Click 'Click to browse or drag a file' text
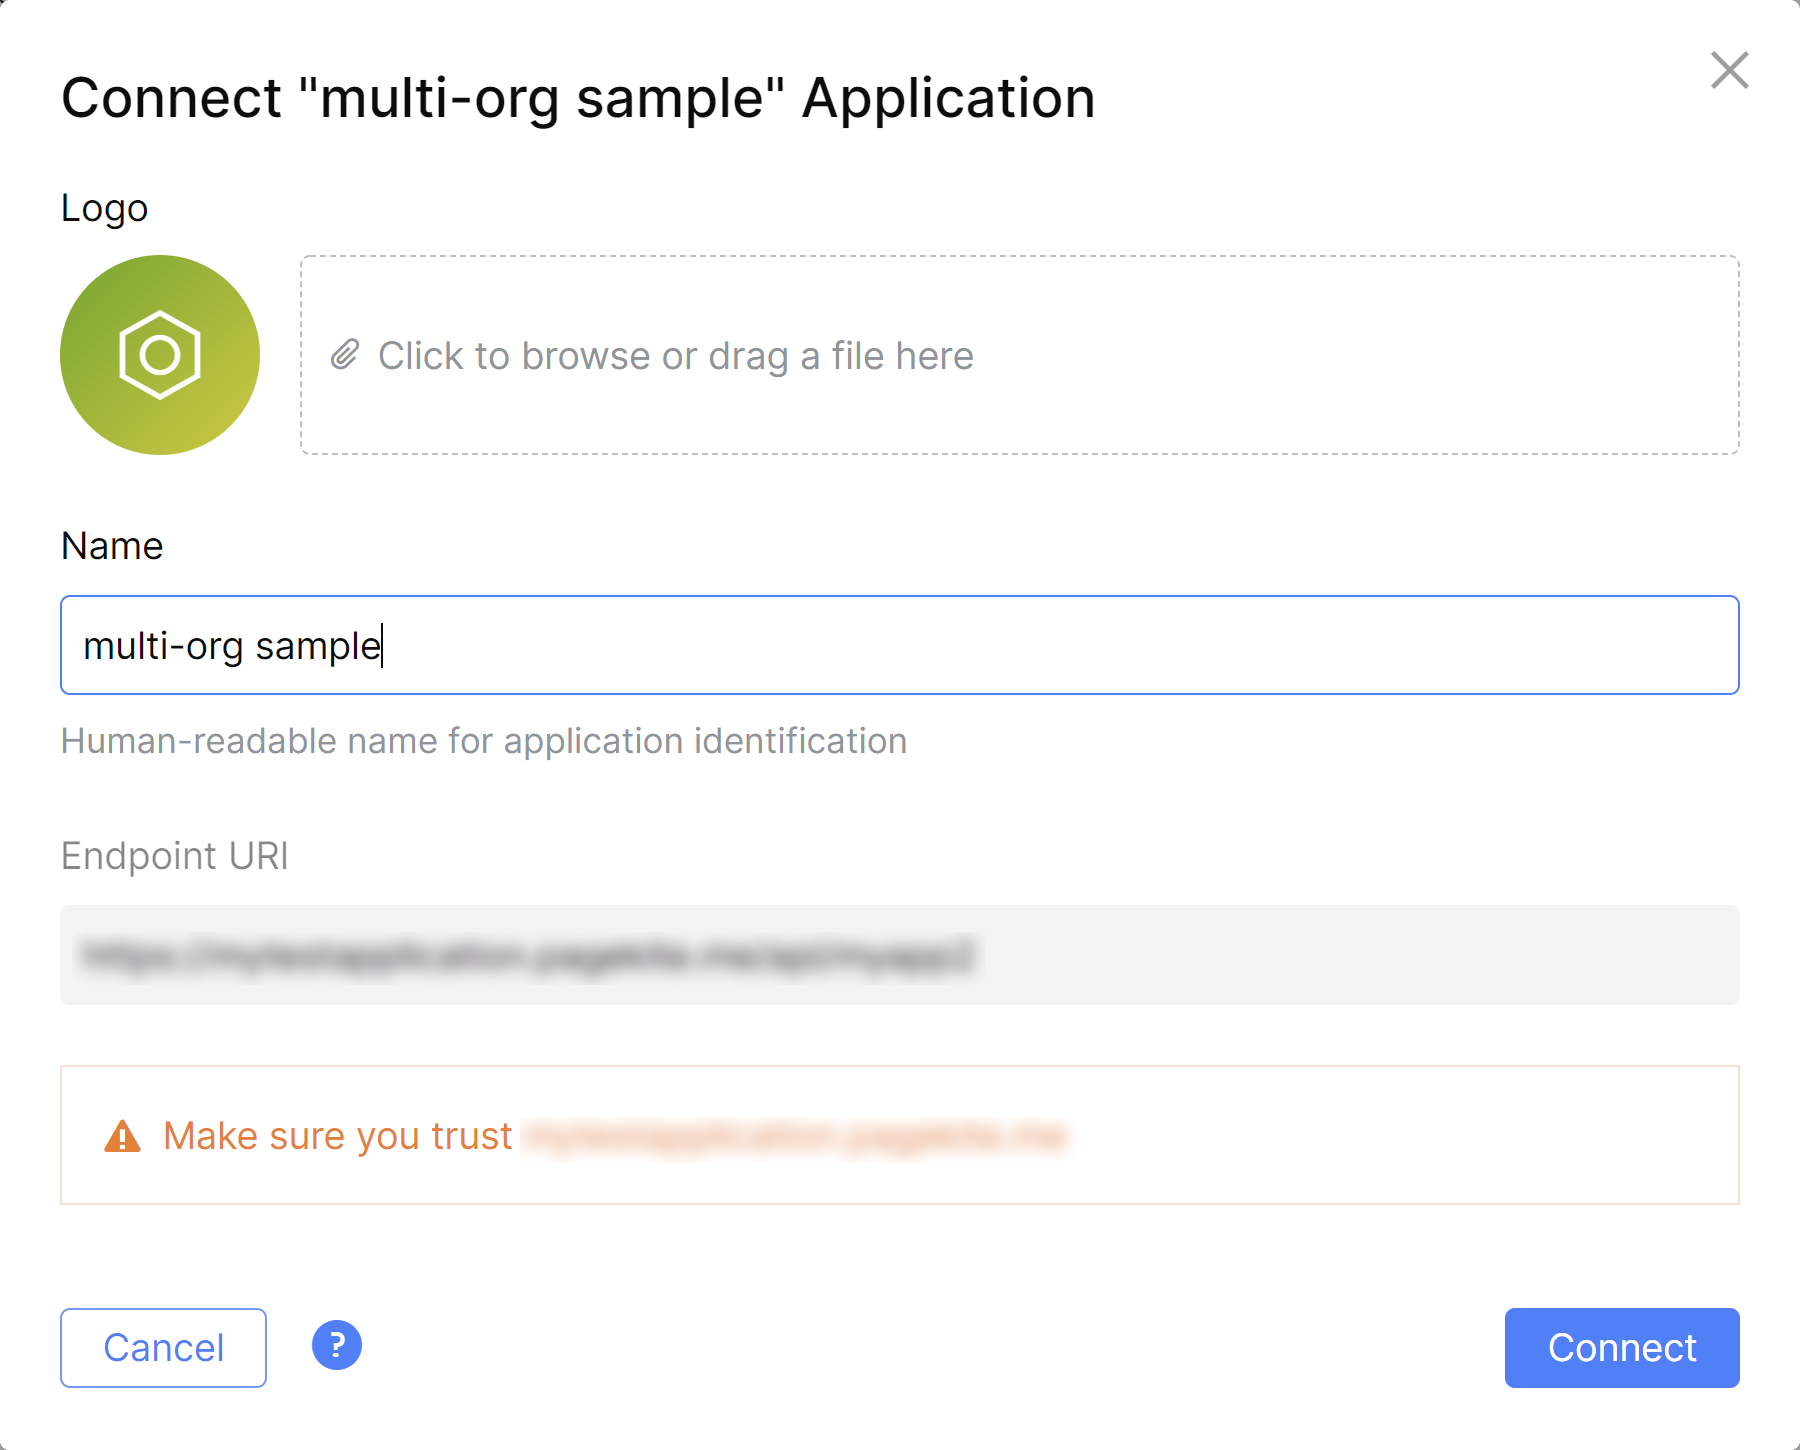This screenshot has height=1450, width=1800. pyautogui.click(x=675, y=356)
